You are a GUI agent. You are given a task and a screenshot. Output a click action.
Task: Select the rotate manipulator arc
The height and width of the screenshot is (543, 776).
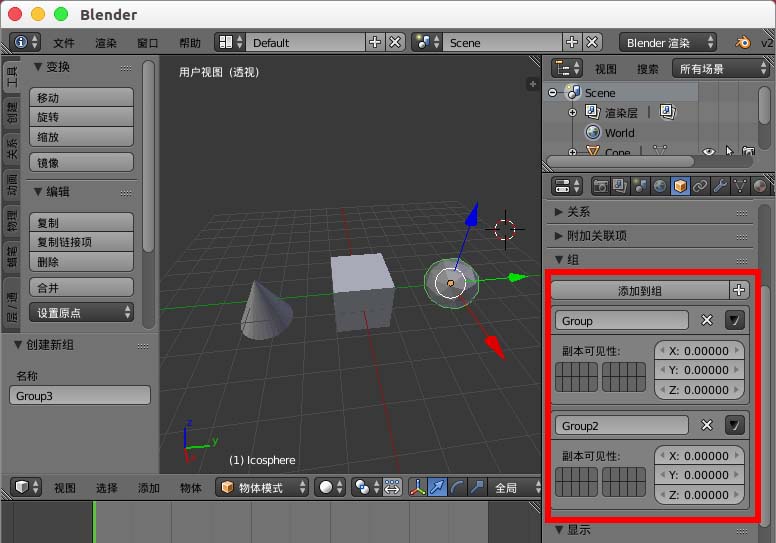457,488
